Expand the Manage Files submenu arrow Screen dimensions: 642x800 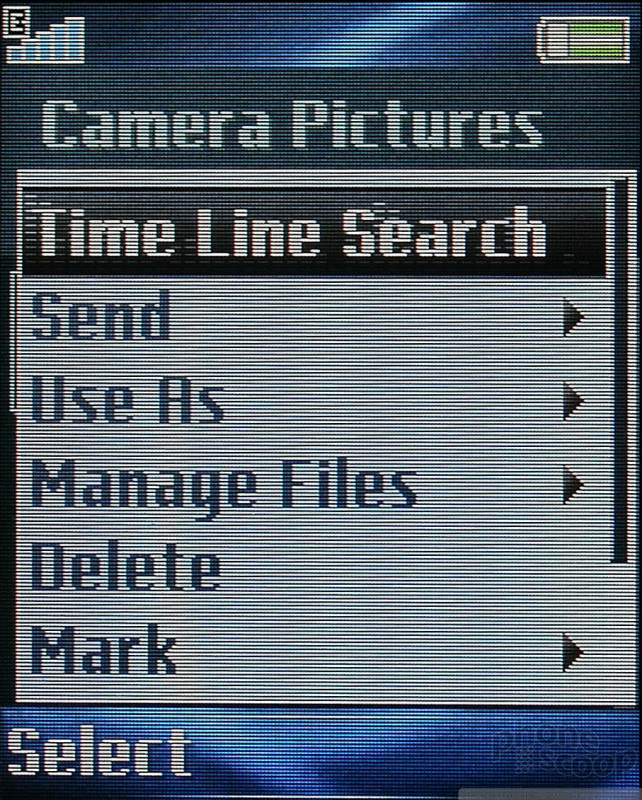coord(574,484)
